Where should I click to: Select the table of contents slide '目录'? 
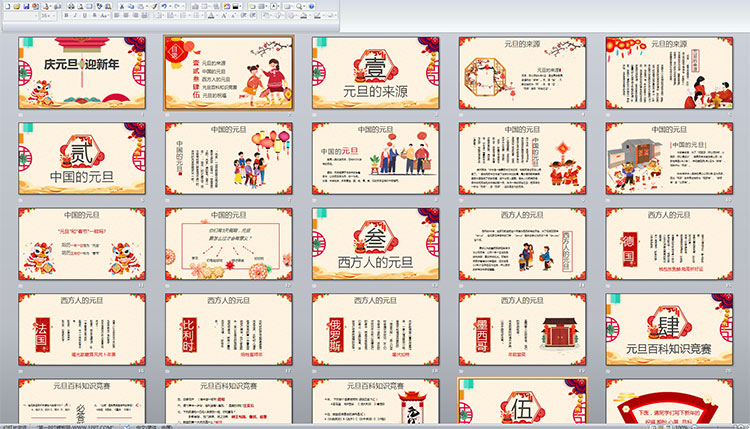[229, 73]
